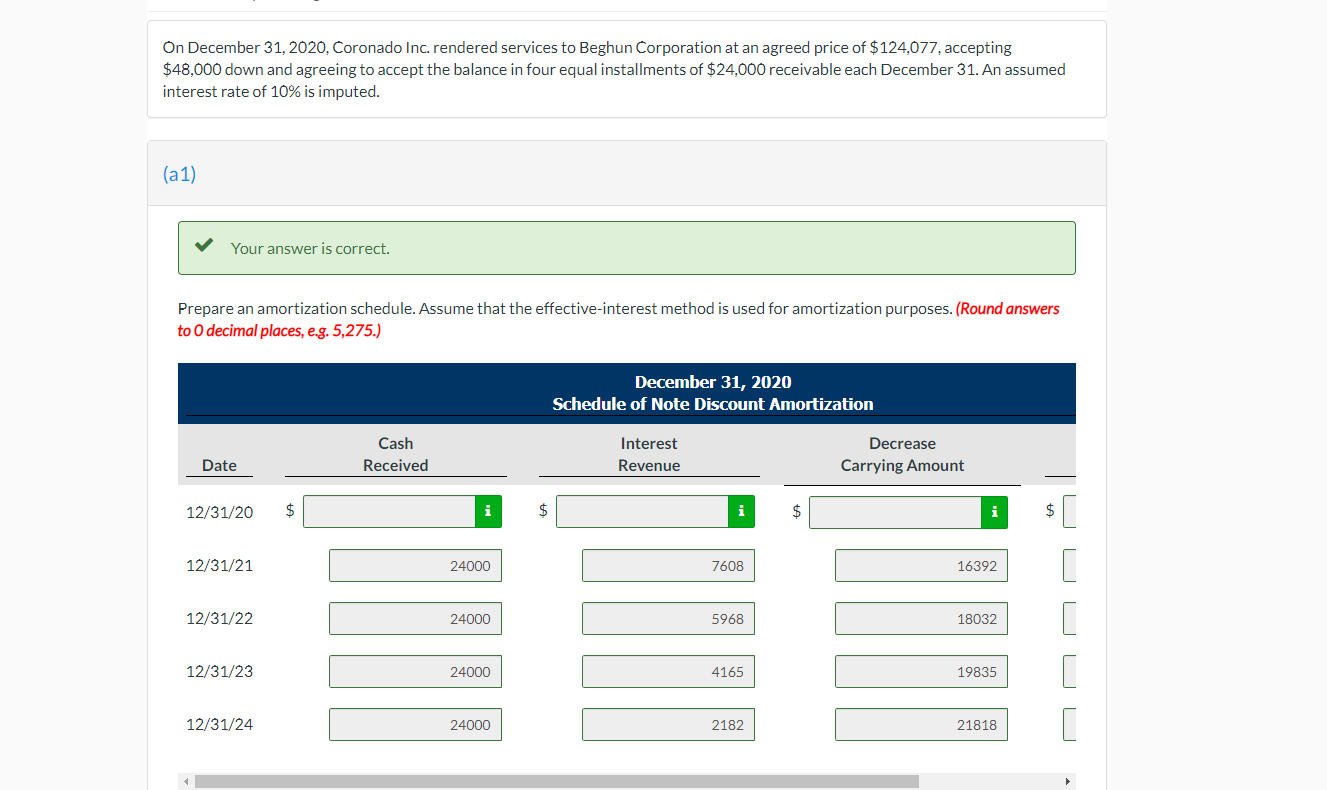Click the info icon beside the blank Cash Received field
Viewport: 1327px width, 790px height.
pos(487,511)
